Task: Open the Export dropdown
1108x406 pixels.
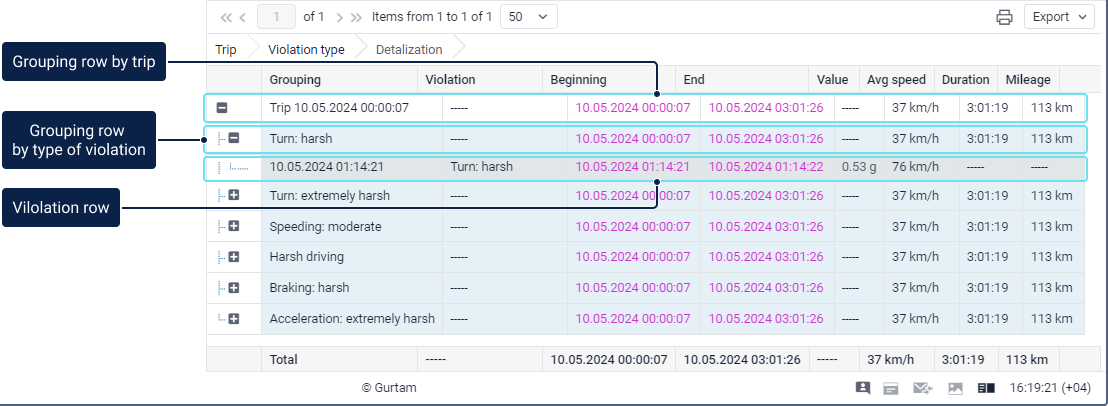Action: pos(1058,17)
